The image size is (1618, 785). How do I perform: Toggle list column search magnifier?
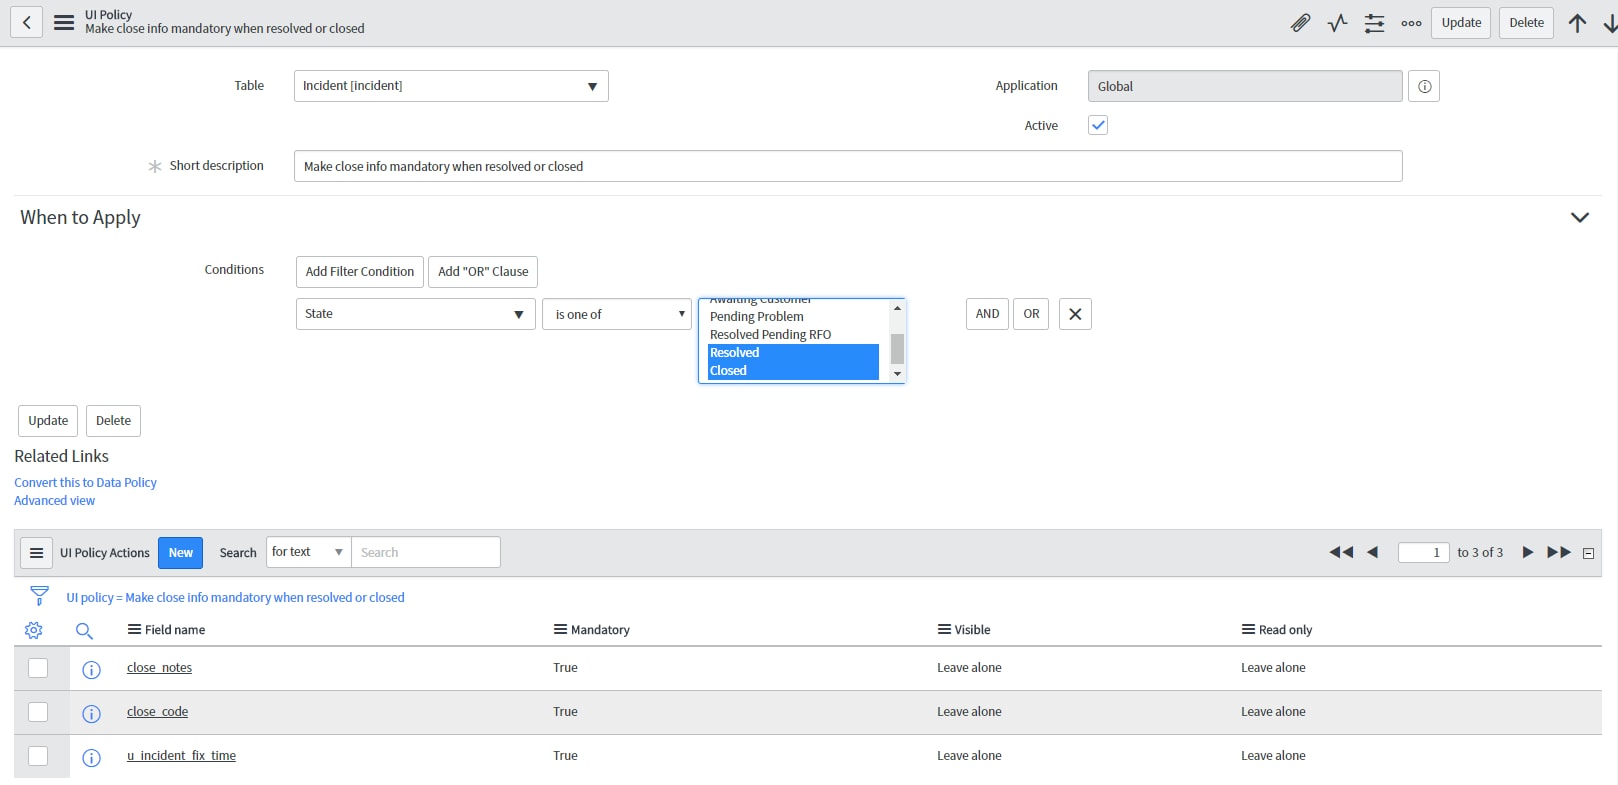[84, 630]
